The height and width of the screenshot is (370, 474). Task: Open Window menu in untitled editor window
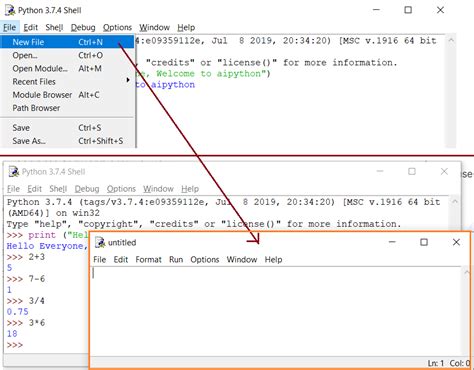point(242,259)
